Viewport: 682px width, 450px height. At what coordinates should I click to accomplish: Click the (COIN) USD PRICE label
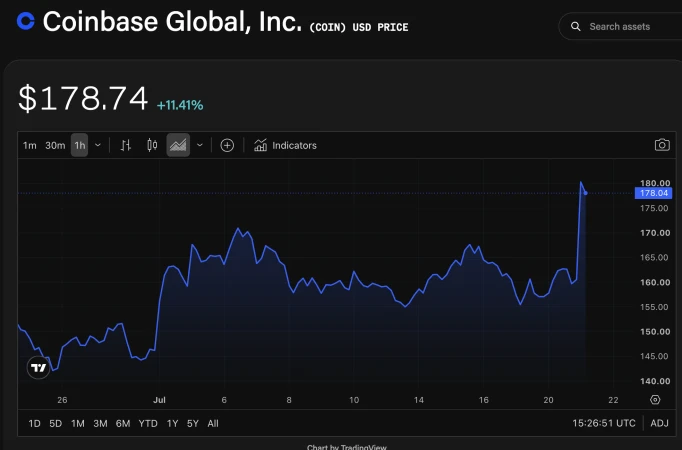click(x=359, y=27)
